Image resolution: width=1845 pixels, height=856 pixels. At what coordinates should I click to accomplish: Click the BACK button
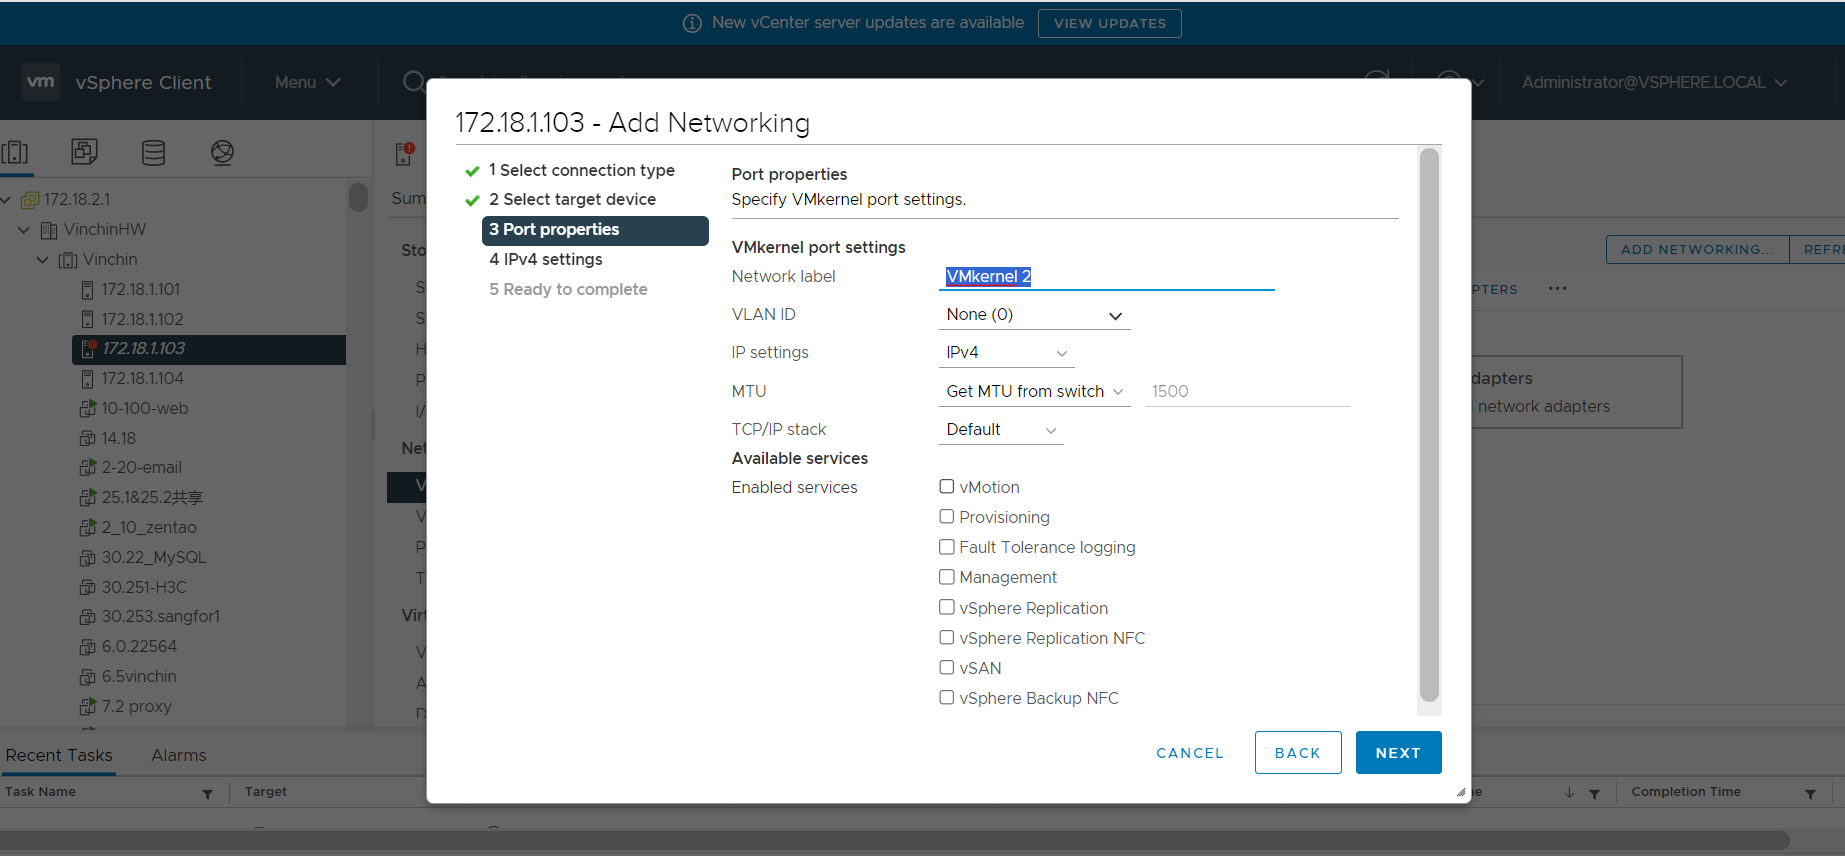tap(1298, 753)
